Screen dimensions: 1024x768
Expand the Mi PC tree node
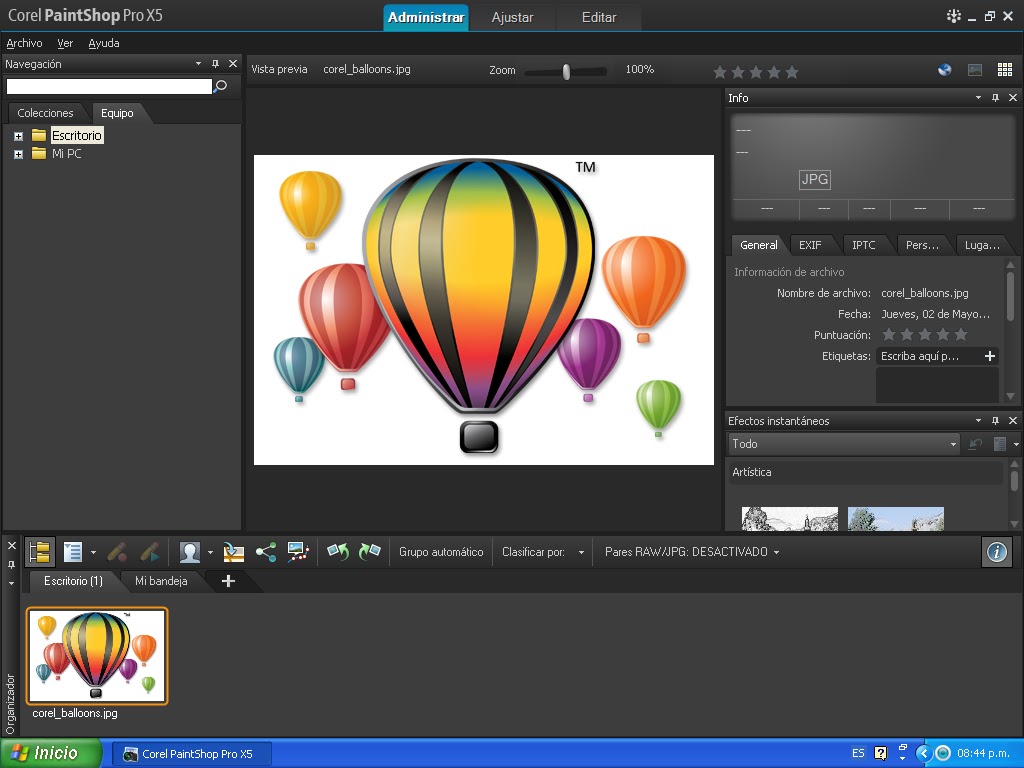[x=16, y=153]
